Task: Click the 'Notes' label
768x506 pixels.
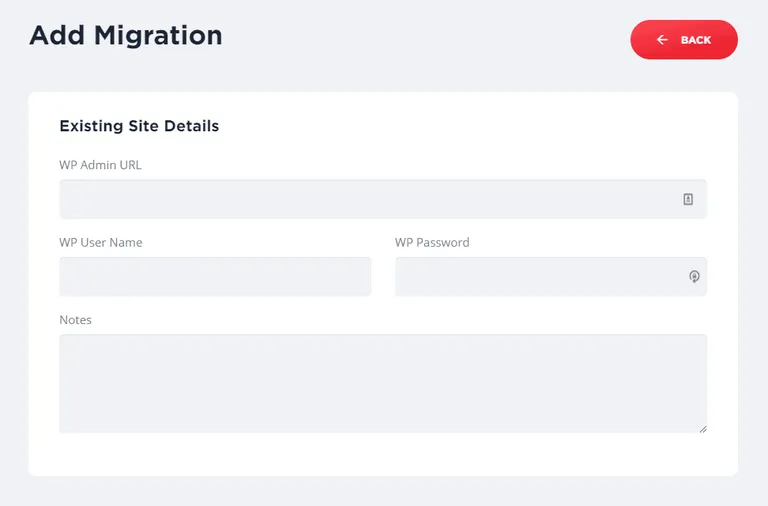Action: (75, 320)
